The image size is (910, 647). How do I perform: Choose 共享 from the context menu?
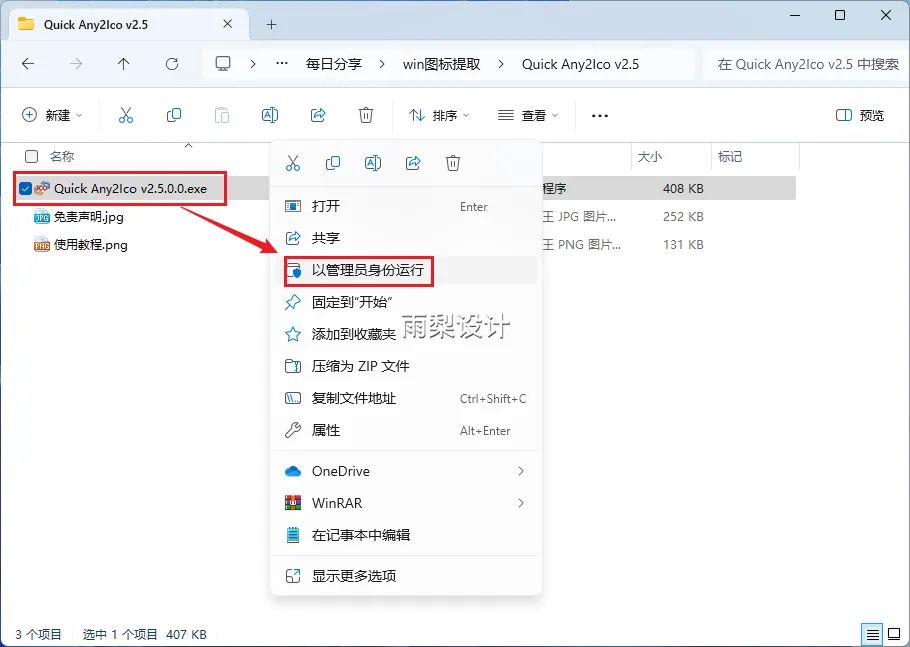406,238
